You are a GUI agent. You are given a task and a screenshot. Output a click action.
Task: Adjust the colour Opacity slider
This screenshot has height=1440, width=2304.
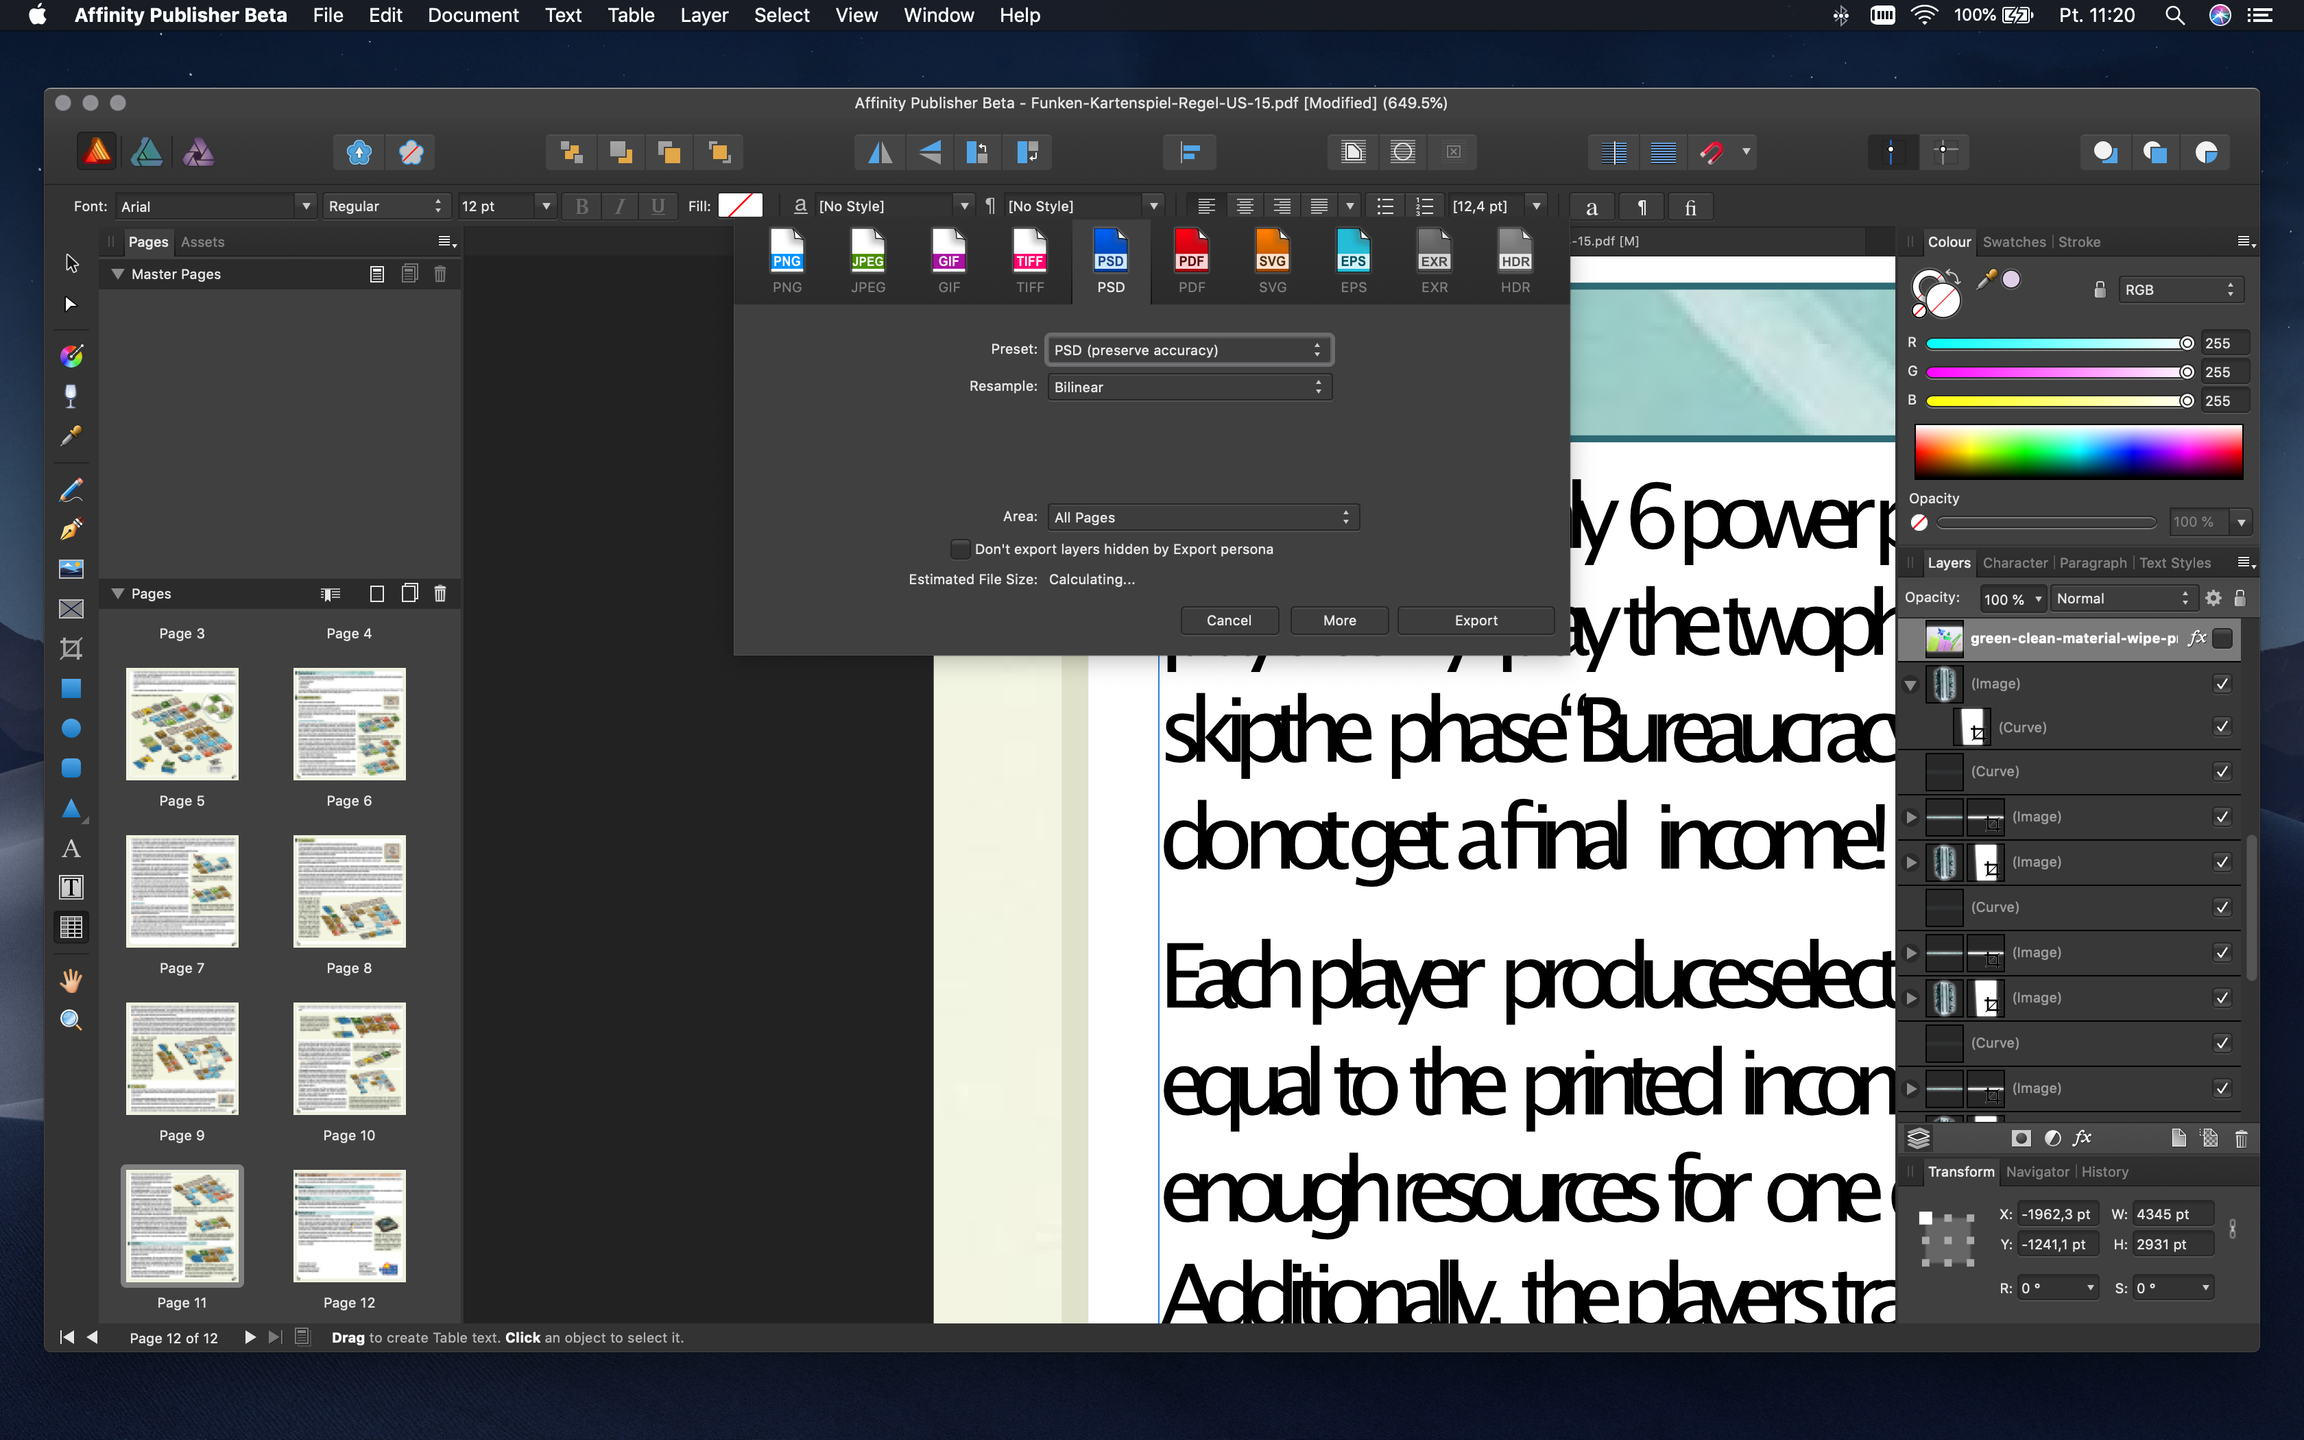(2046, 522)
